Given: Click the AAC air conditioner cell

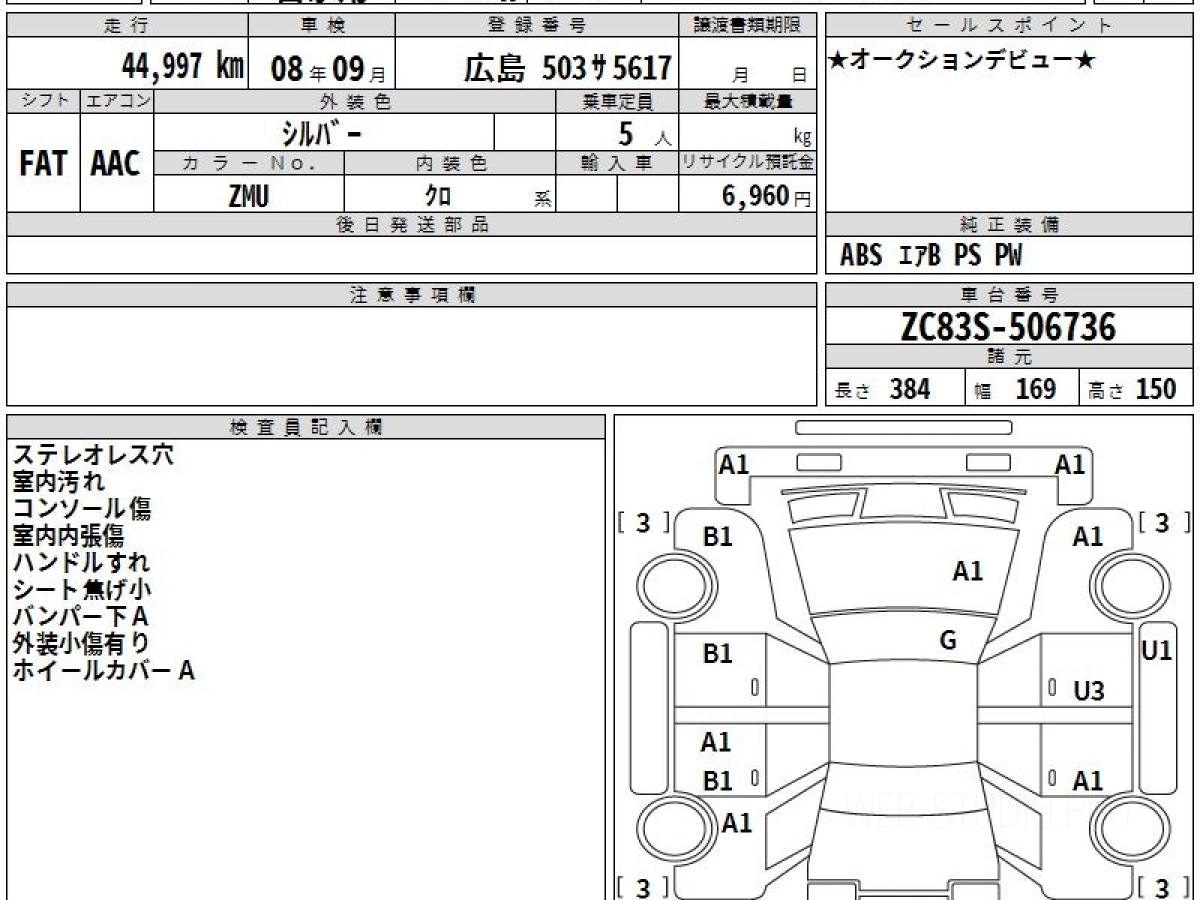Looking at the screenshot, I should pyautogui.click(x=116, y=164).
